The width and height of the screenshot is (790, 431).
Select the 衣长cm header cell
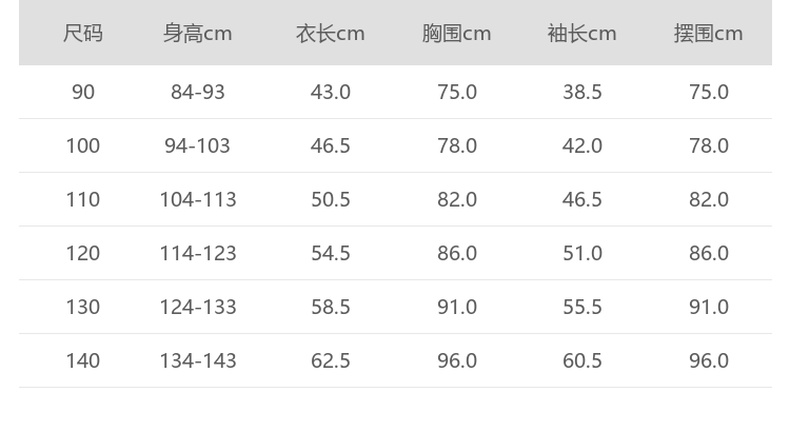click(x=330, y=34)
